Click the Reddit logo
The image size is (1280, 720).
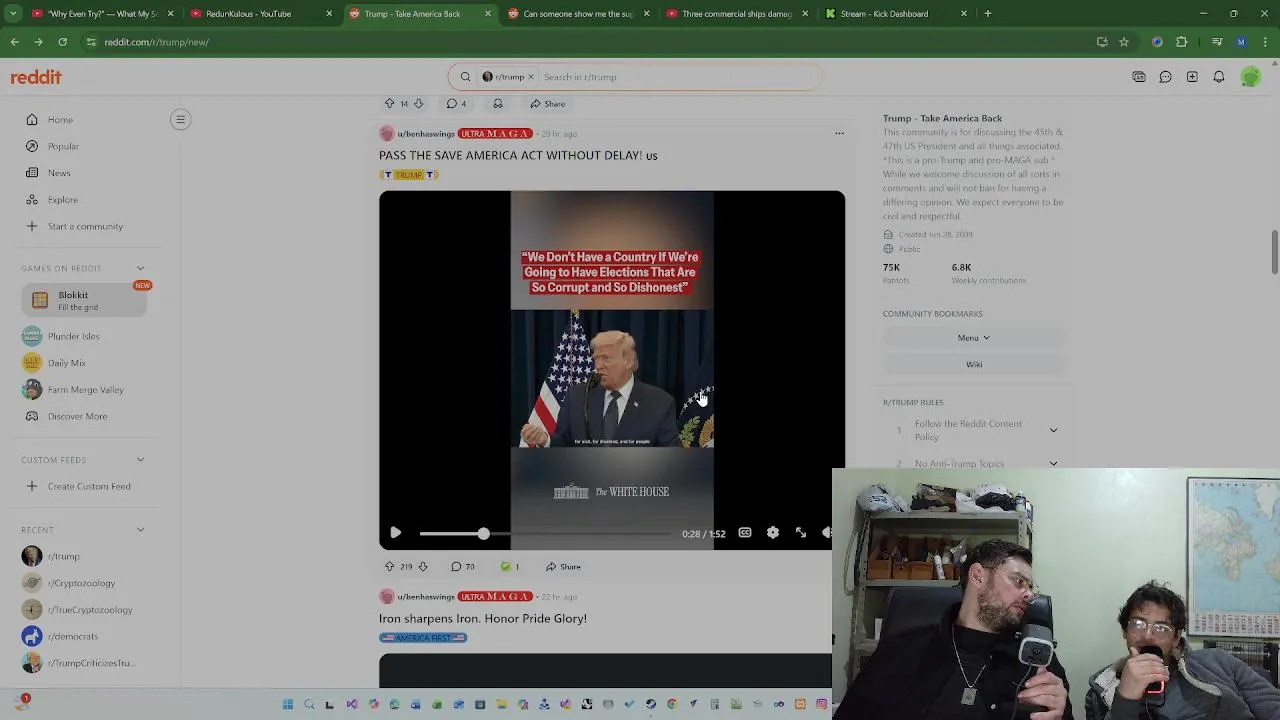tap(36, 77)
